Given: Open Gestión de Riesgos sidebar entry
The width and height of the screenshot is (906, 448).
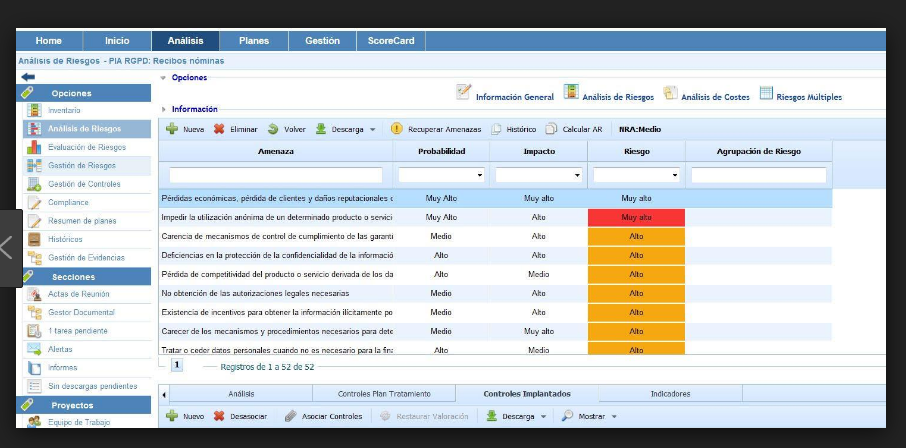Looking at the screenshot, I should (x=87, y=166).
